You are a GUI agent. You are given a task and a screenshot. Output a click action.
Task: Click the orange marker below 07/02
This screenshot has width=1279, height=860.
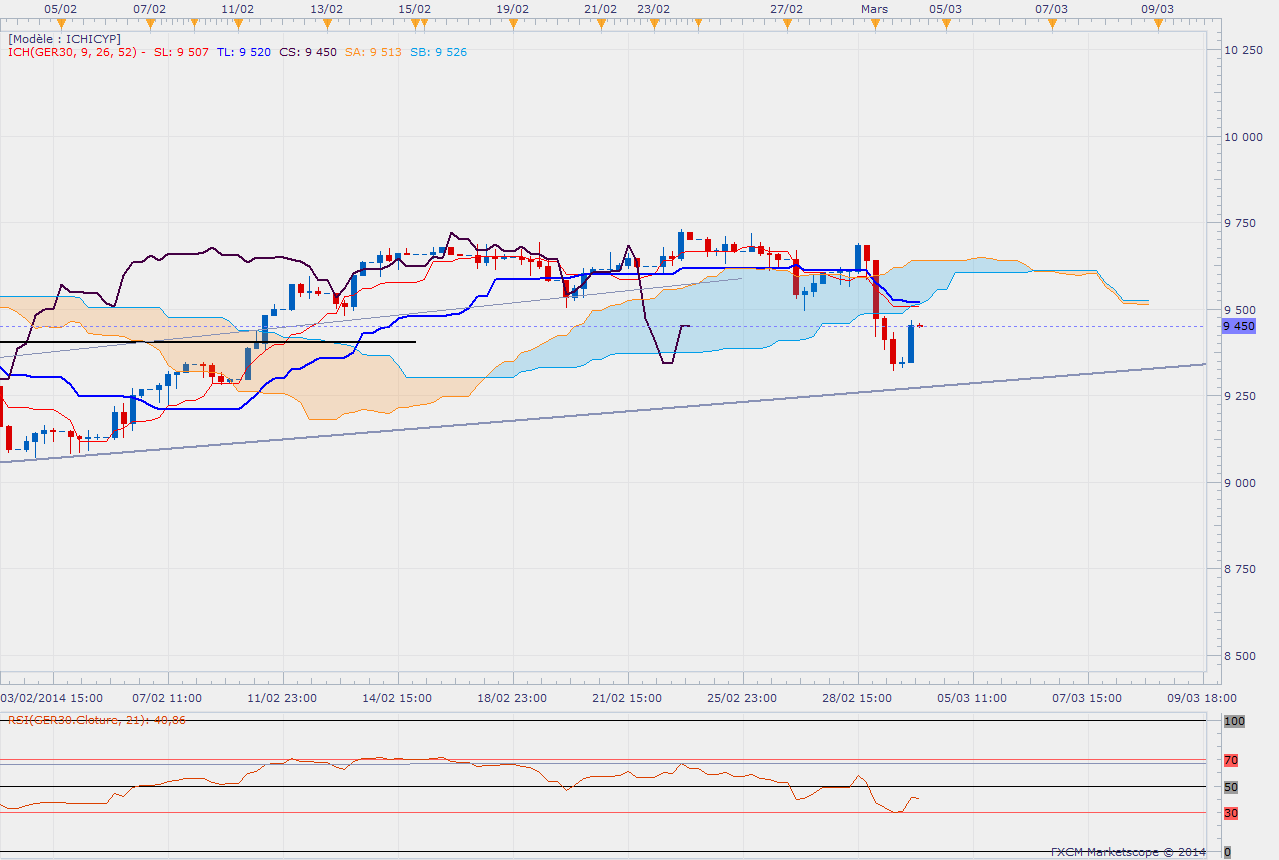149,23
